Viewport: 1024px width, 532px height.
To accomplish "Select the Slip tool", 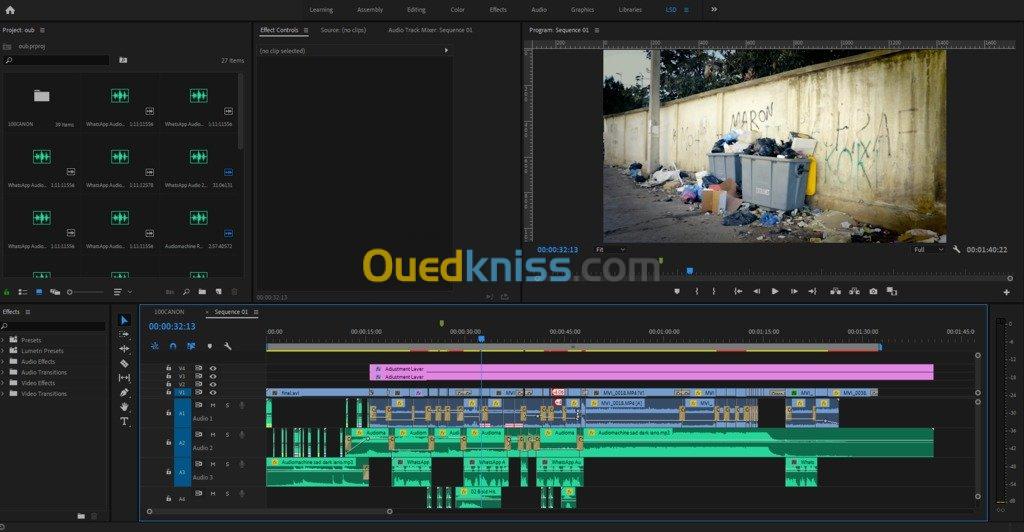I will click(124, 377).
